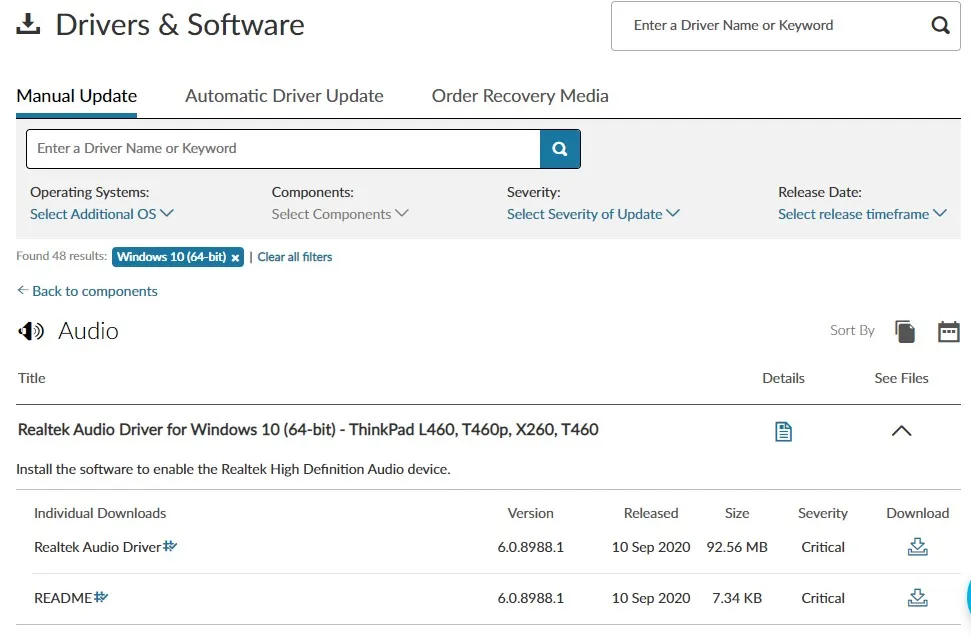This screenshot has height=641, width=971.
Task: Click Clear all filters link
Action: (x=295, y=257)
